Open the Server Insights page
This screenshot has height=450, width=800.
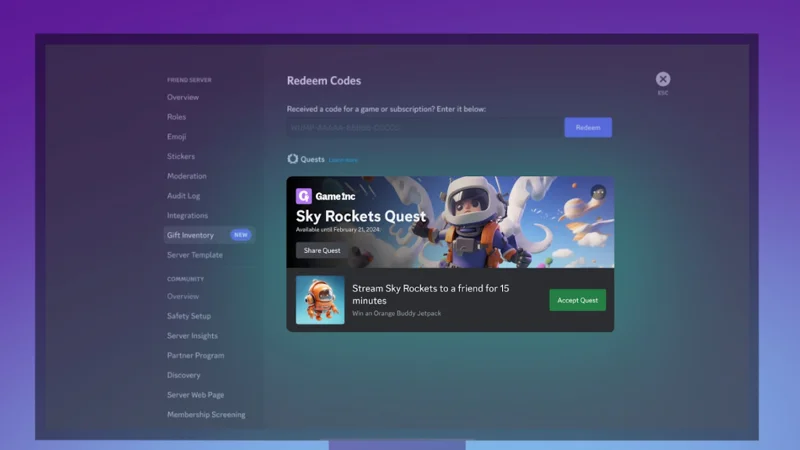tap(192, 336)
